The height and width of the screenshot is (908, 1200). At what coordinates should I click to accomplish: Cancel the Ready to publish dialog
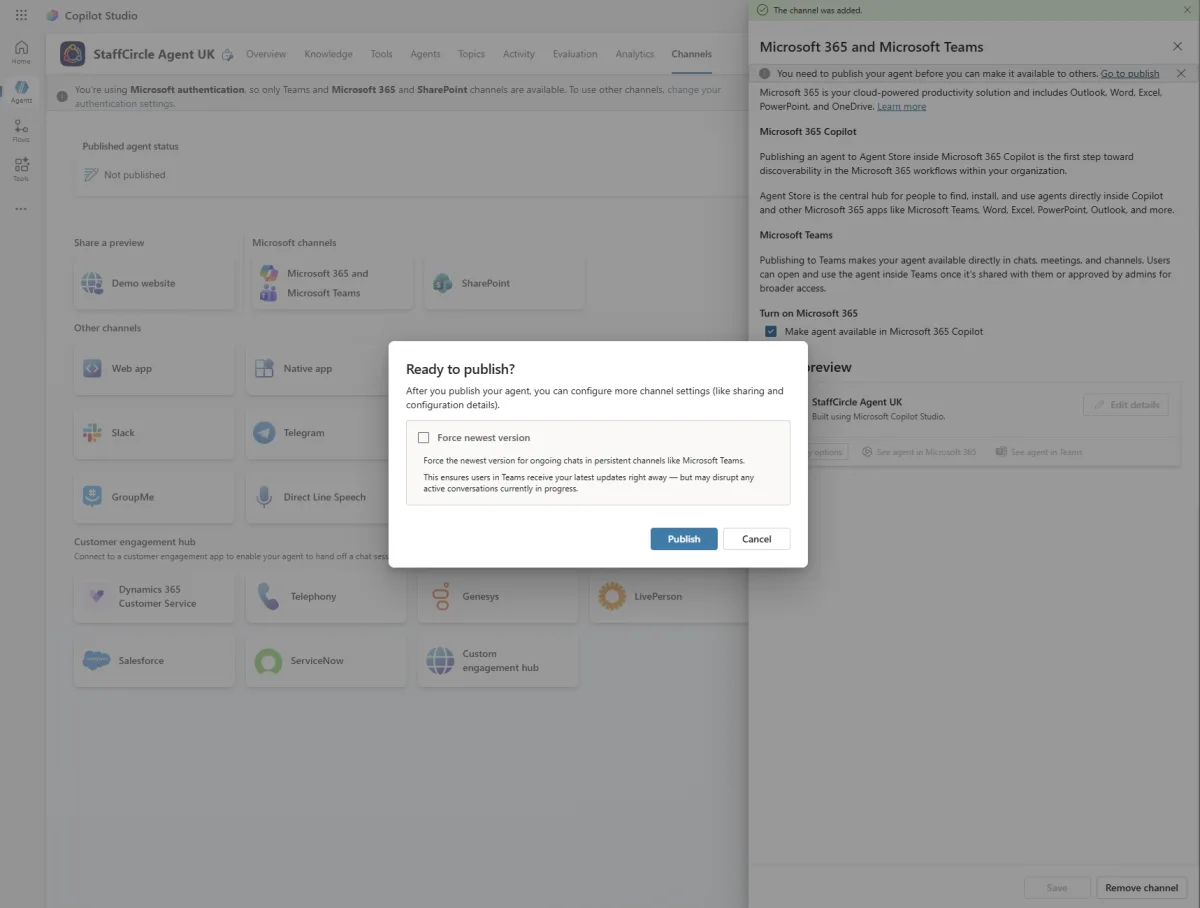click(x=757, y=539)
